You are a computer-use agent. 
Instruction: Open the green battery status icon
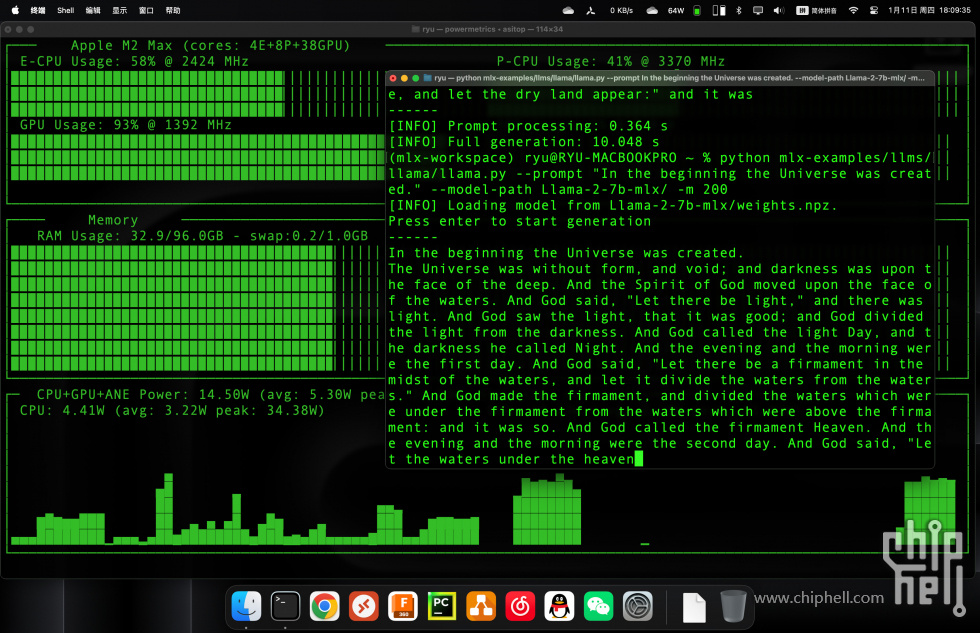[697, 10]
